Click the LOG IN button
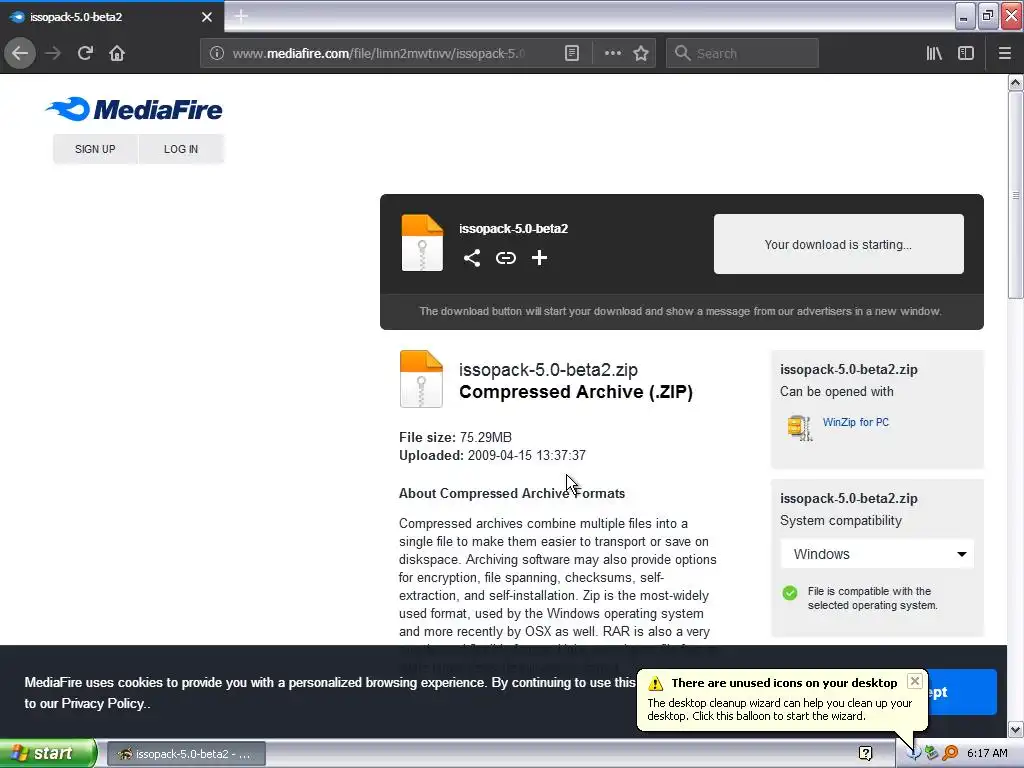Image resolution: width=1024 pixels, height=768 pixels. tap(181, 149)
